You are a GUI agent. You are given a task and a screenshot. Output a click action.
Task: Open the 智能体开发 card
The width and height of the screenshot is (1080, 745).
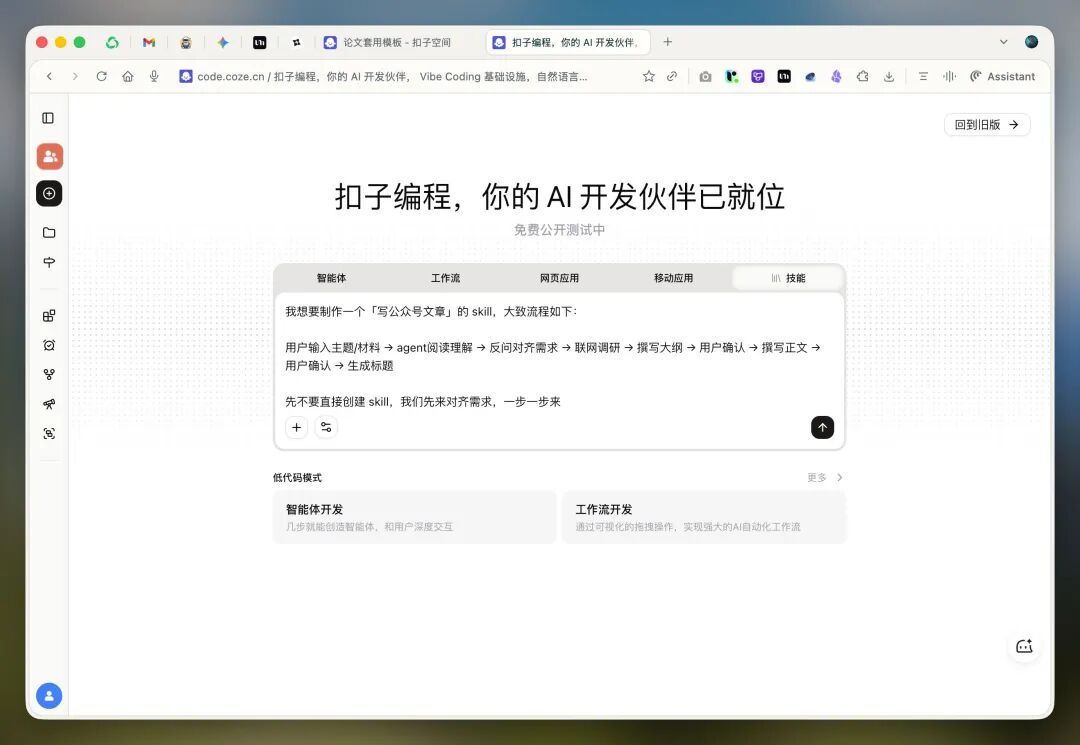tap(415, 517)
